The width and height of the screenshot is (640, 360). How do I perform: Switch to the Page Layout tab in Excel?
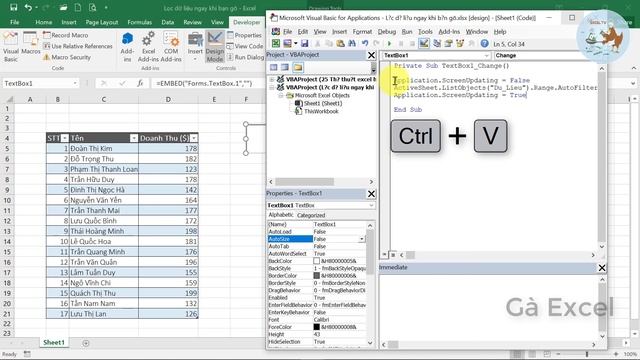(102, 22)
